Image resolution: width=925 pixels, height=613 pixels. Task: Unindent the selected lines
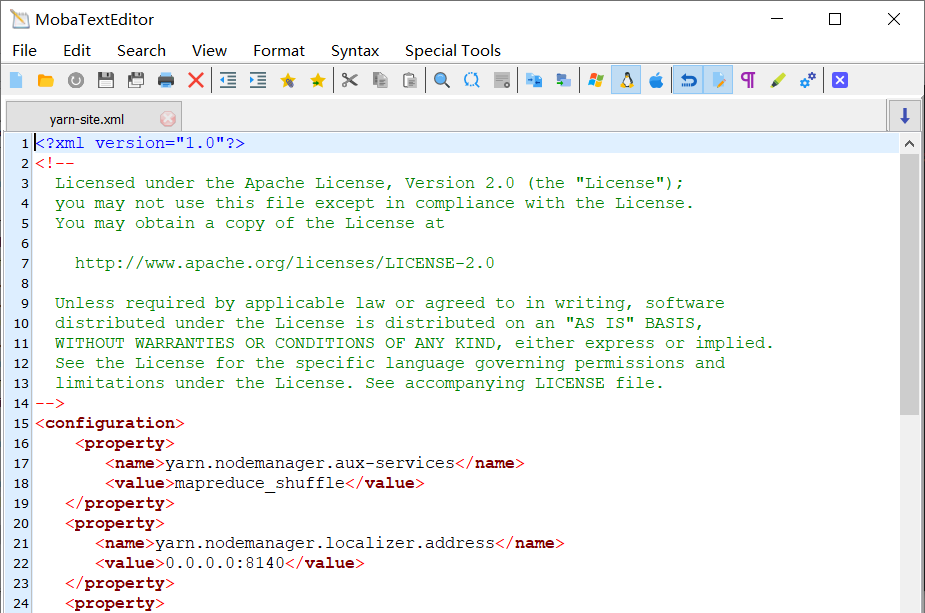tap(228, 80)
